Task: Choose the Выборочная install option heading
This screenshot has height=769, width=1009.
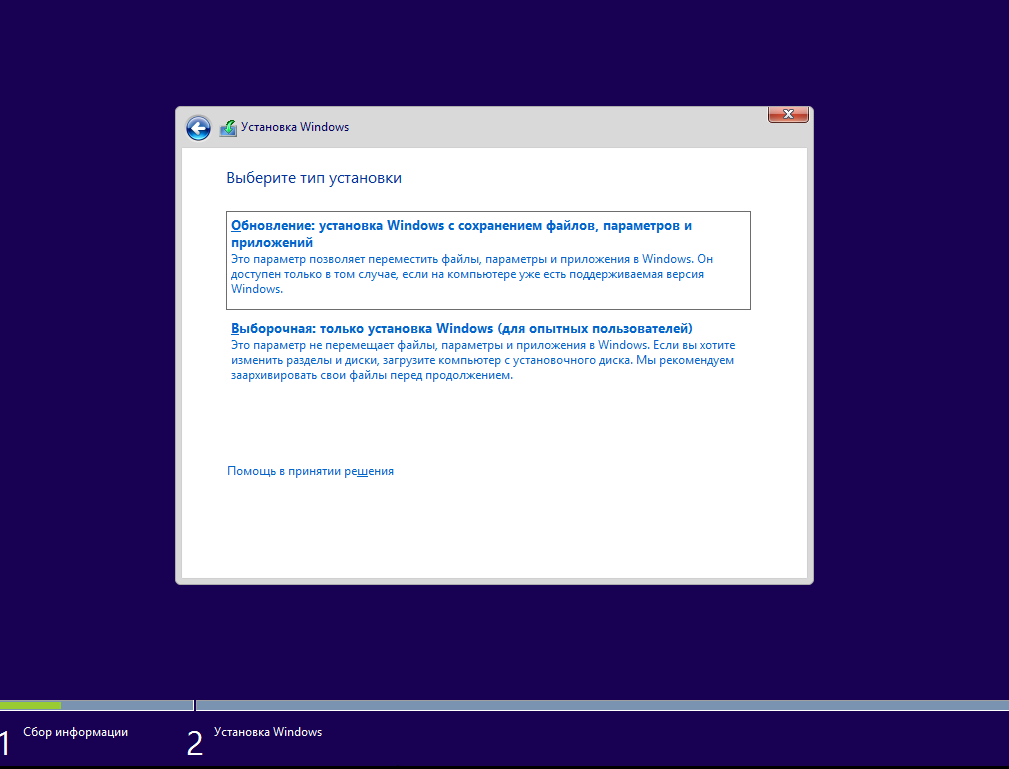Action: [x=461, y=328]
